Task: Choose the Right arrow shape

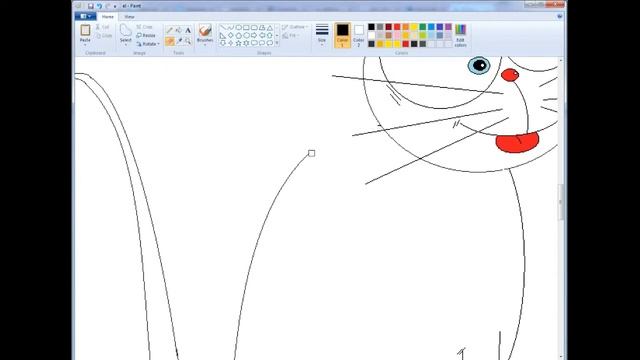Action: click(254, 35)
